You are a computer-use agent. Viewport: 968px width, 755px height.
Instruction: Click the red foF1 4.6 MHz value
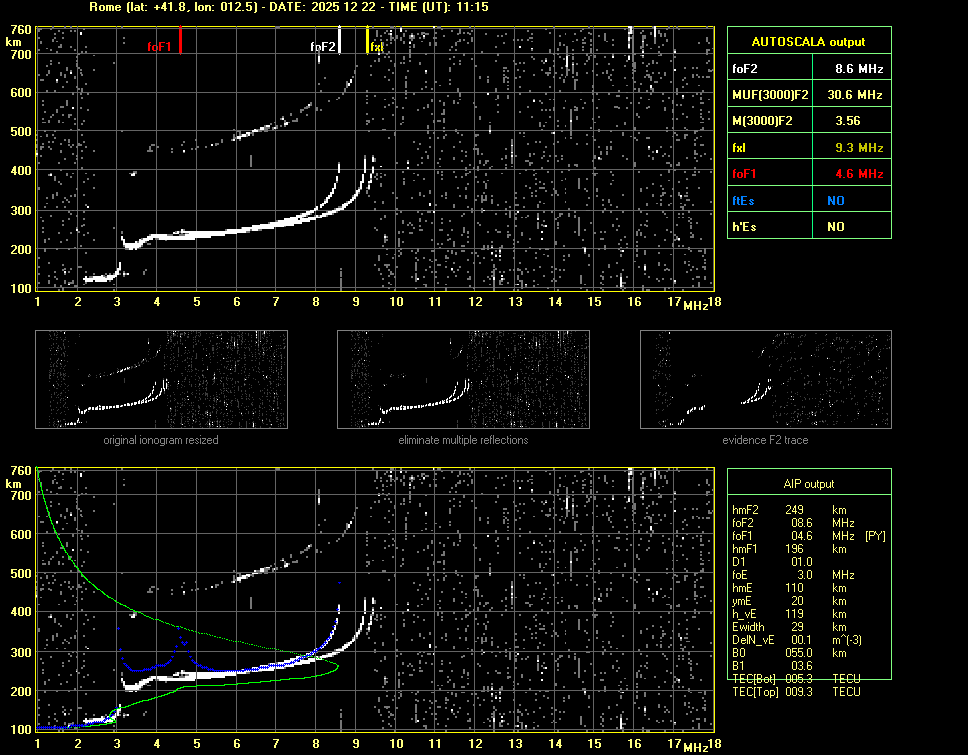(859, 173)
